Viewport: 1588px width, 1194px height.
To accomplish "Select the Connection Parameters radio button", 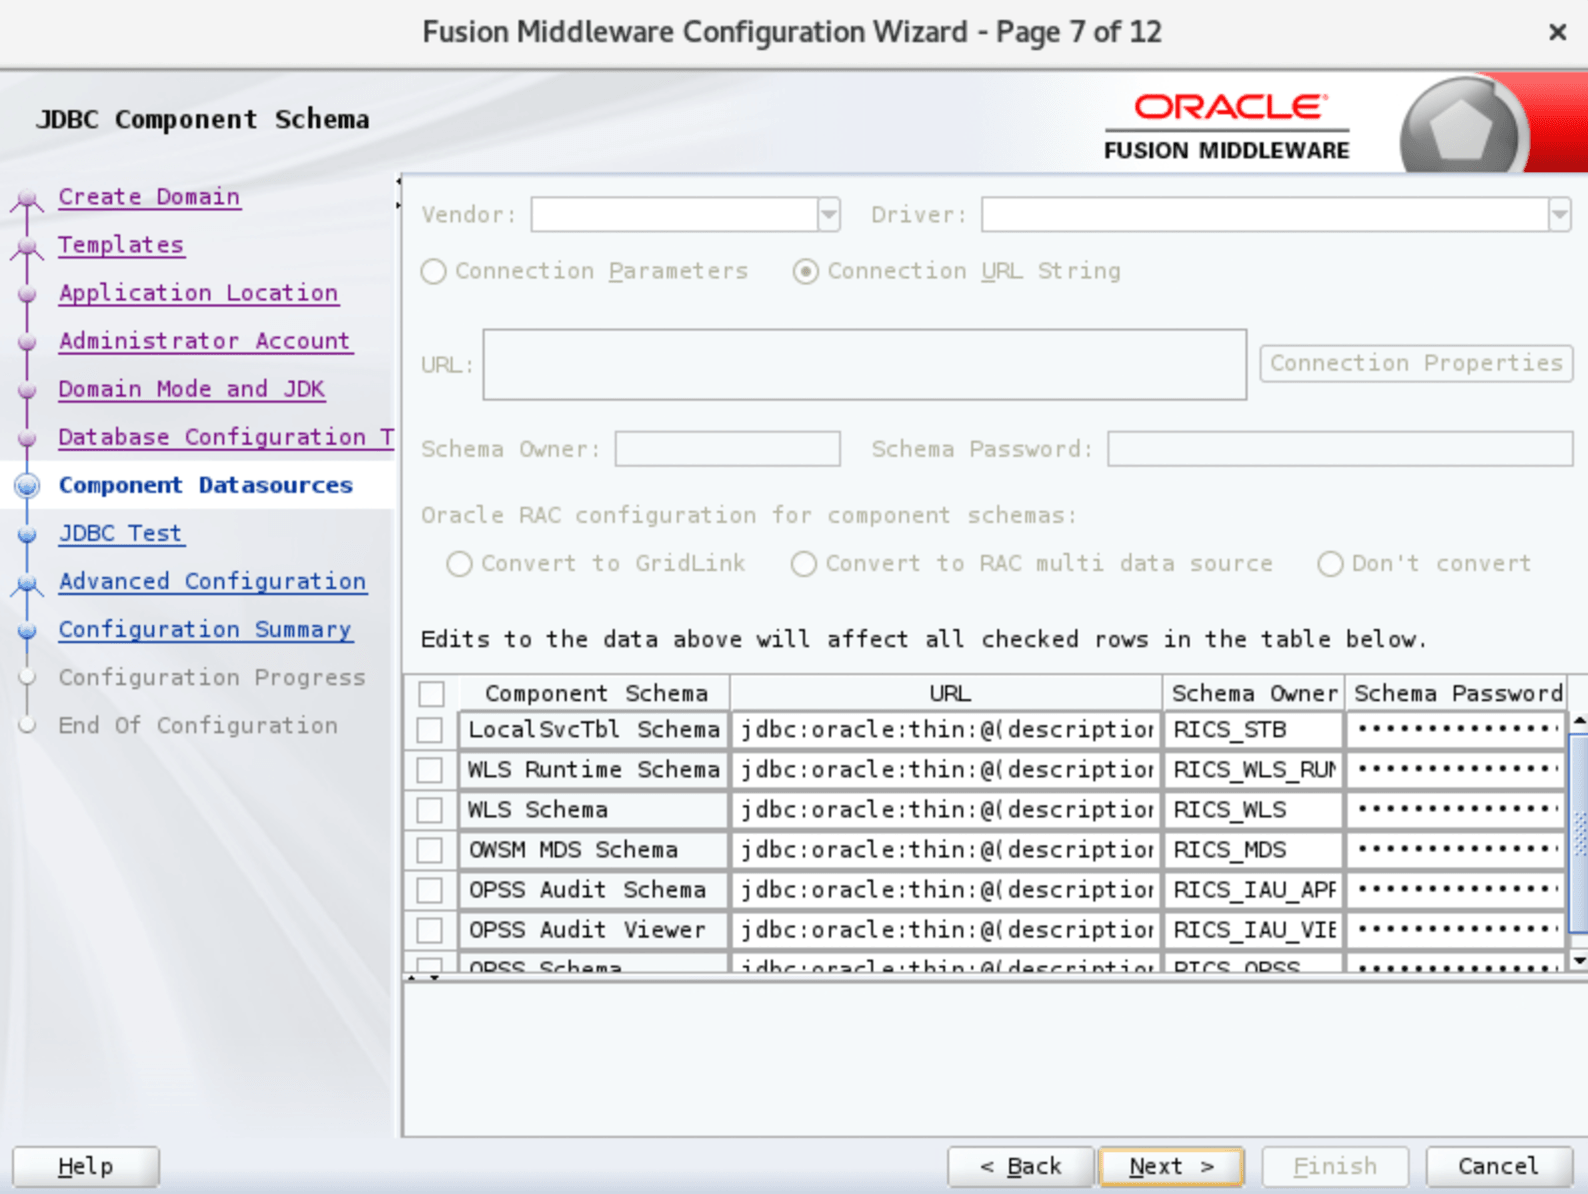I will point(433,272).
